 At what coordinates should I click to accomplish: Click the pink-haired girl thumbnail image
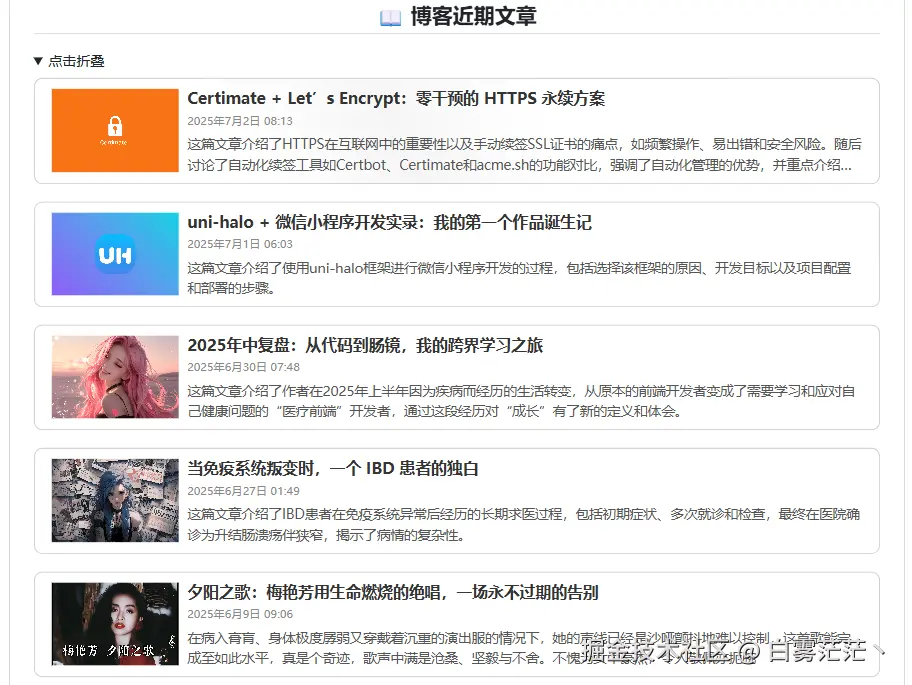113,377
